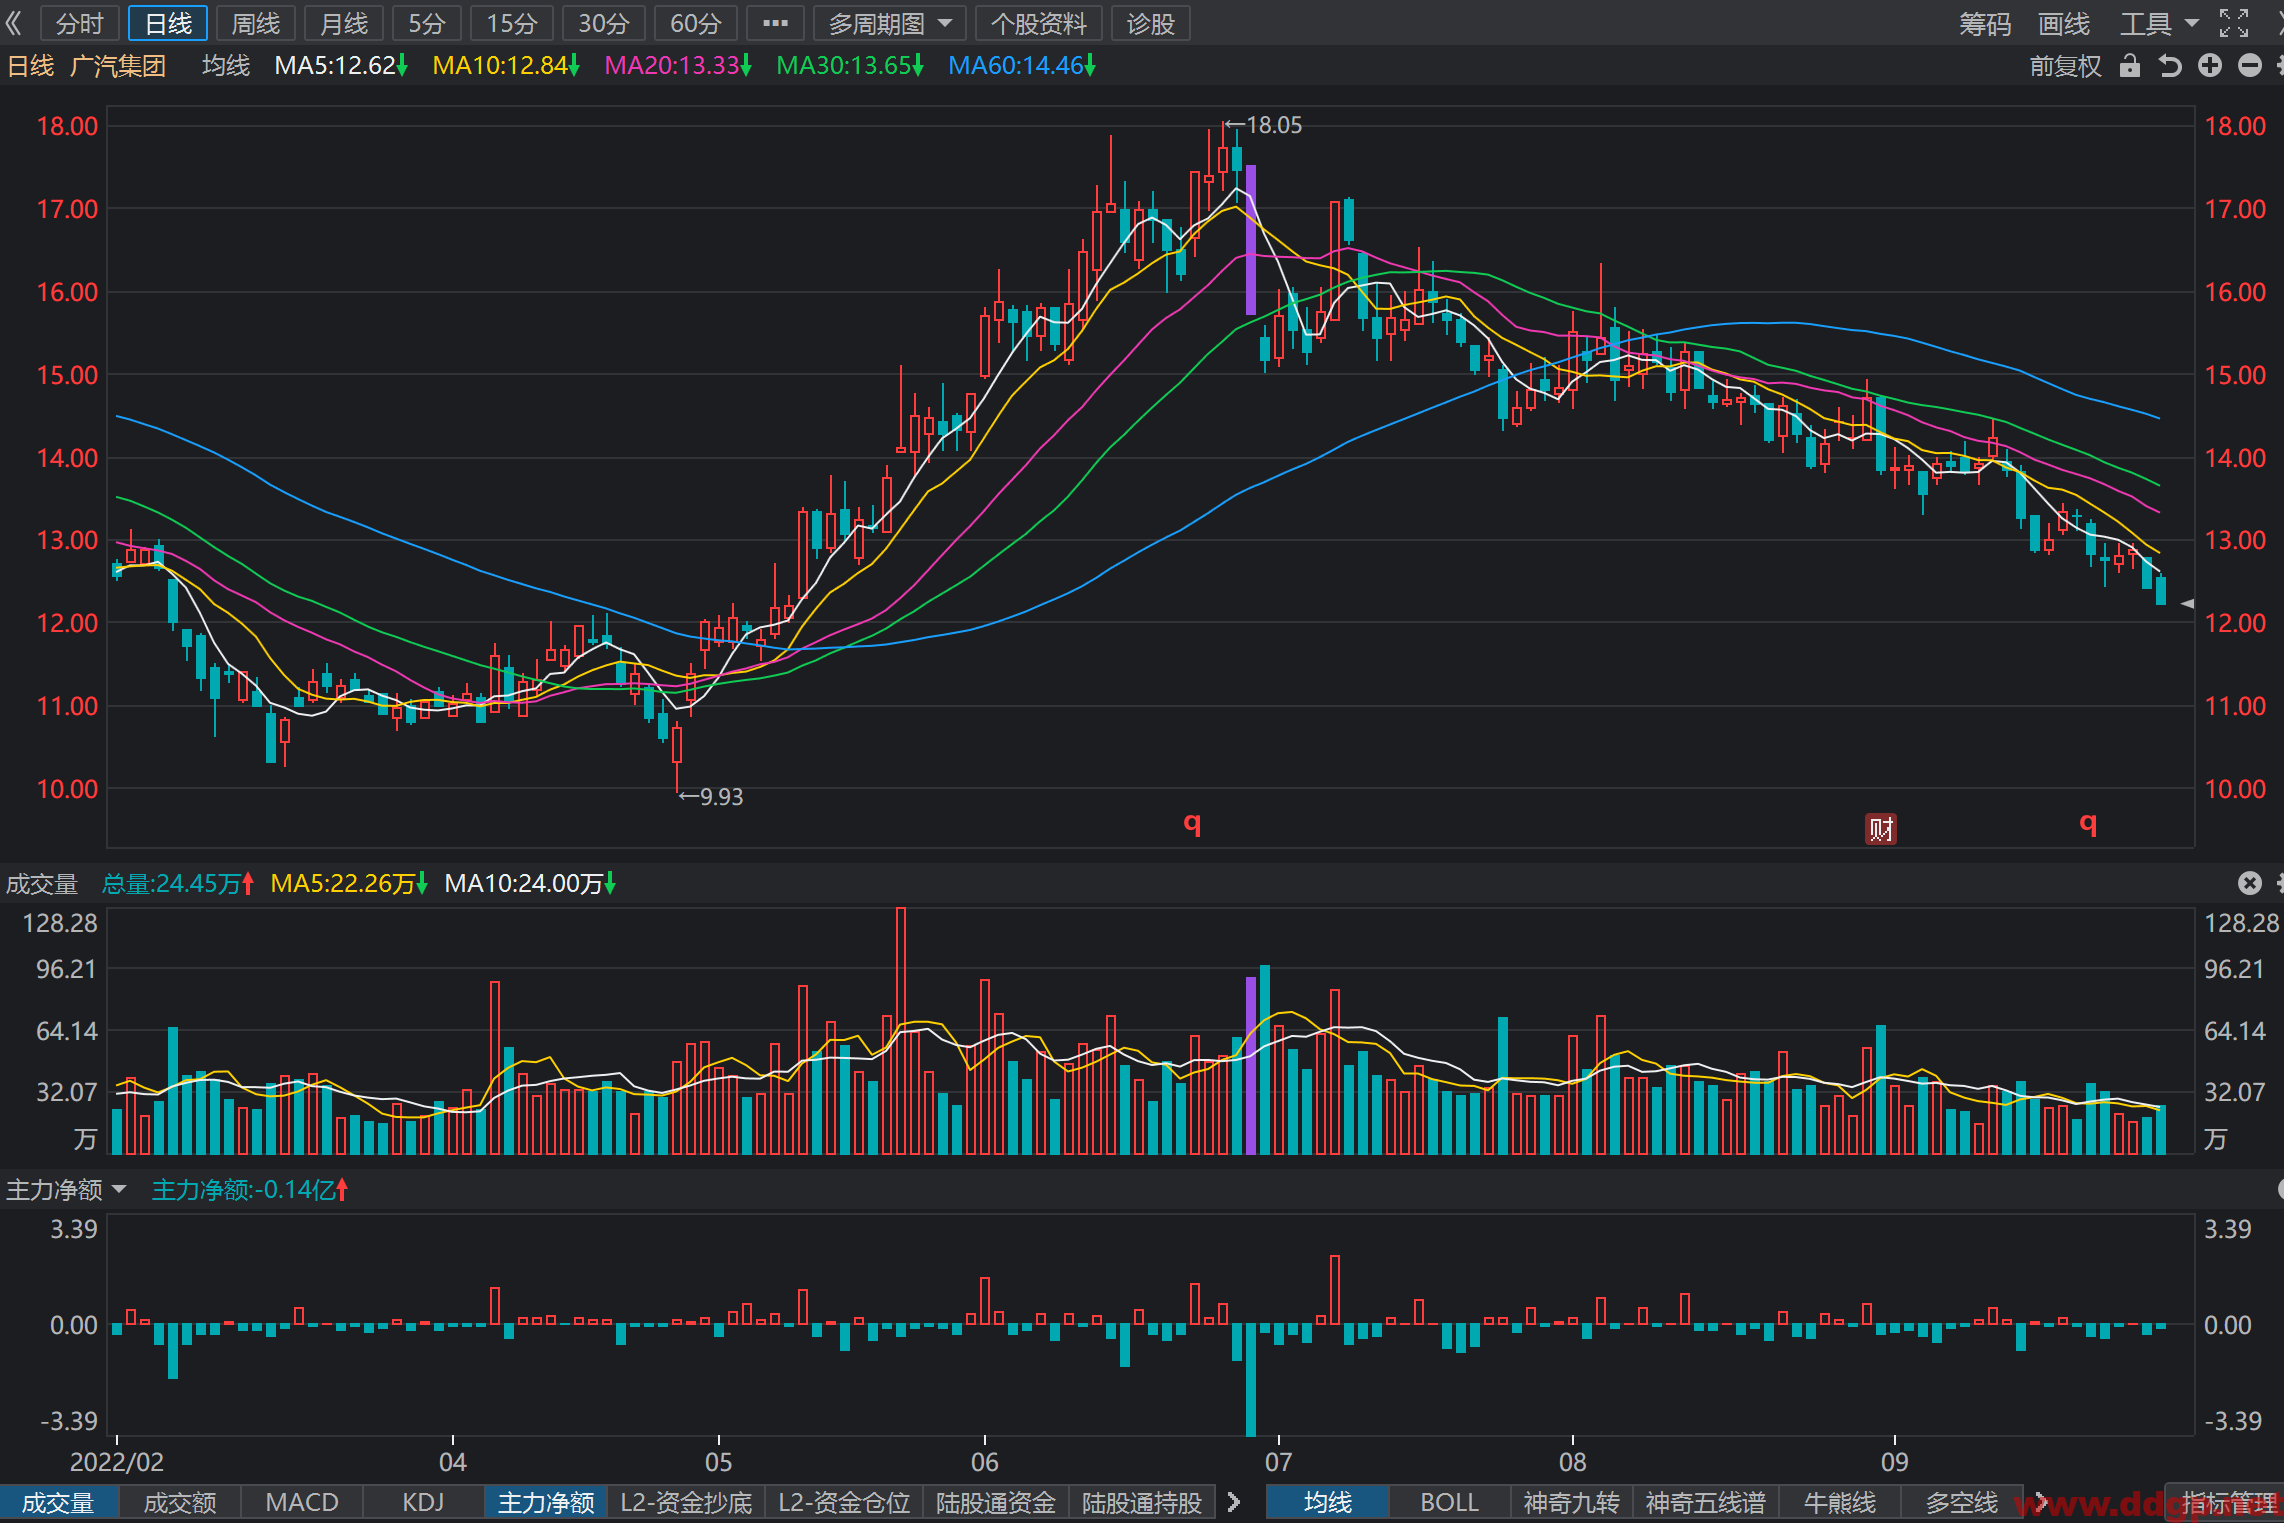
Task: Select the 月线 monthly chart
Action: tap(344, 23)
